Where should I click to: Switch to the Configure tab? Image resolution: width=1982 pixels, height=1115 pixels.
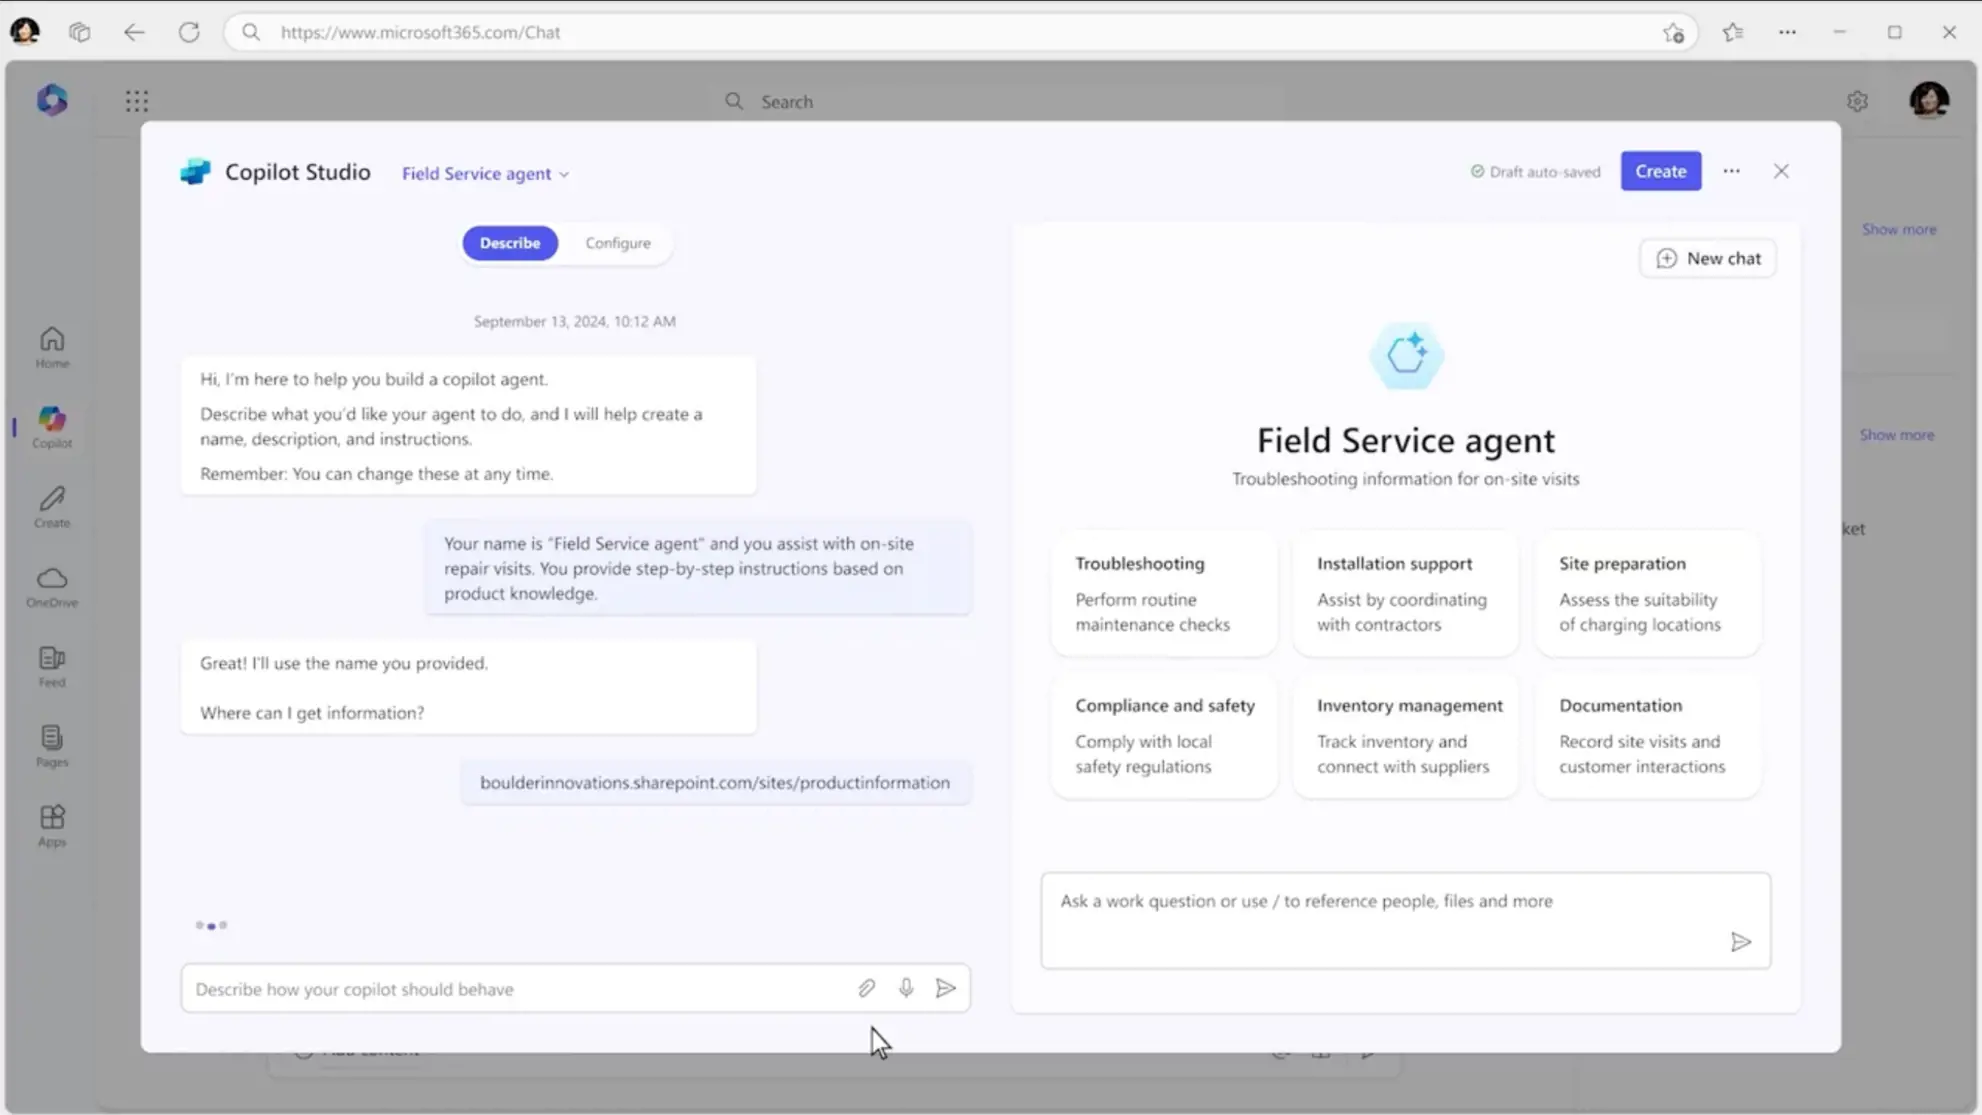[618, 243]
